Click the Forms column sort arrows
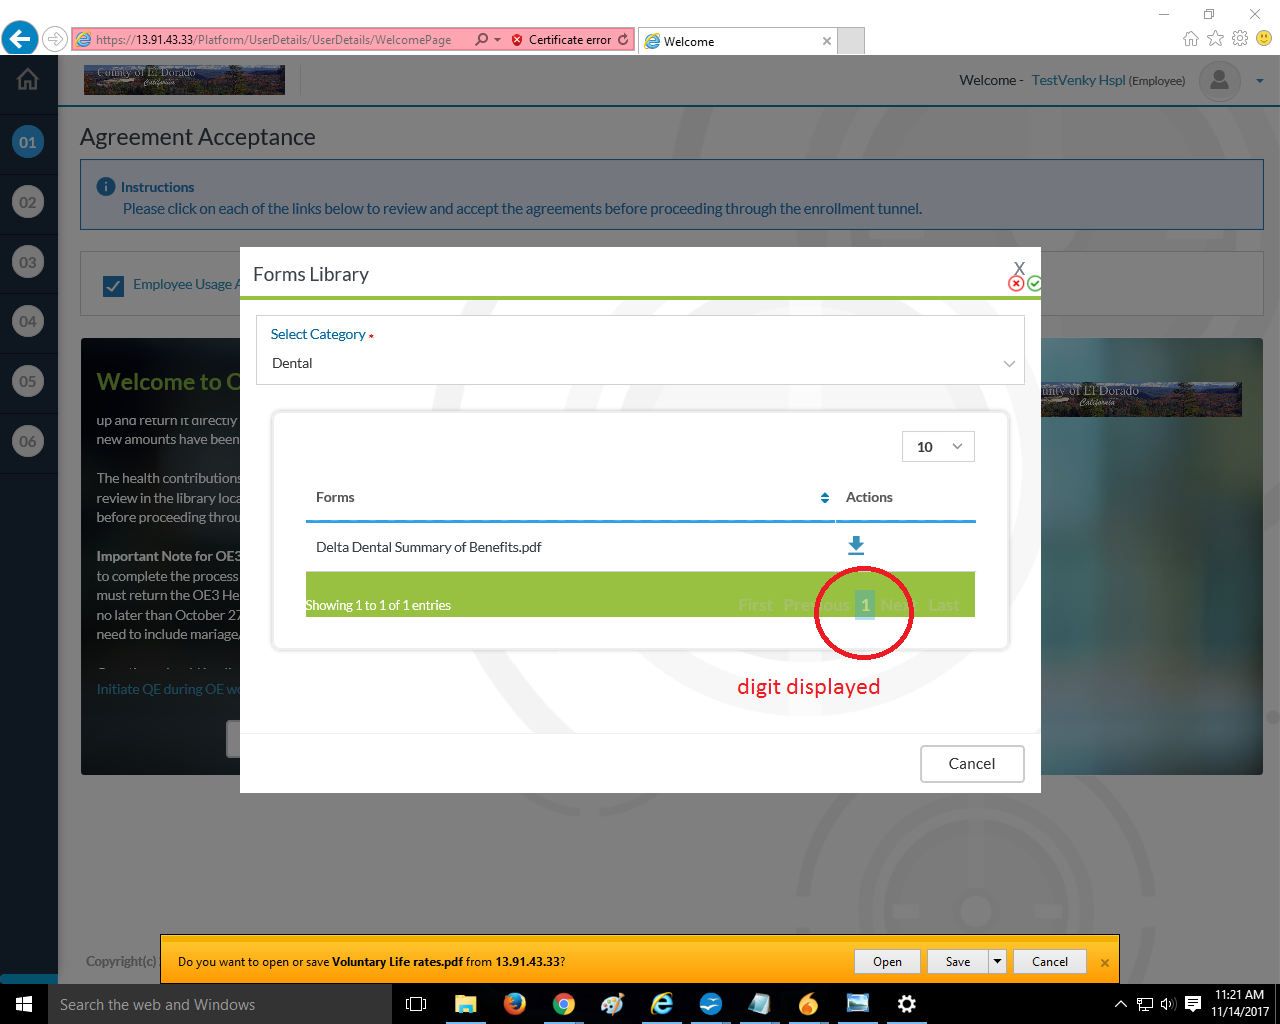This screenshot has width=1280, height=1024. click(x=824, y=498)
